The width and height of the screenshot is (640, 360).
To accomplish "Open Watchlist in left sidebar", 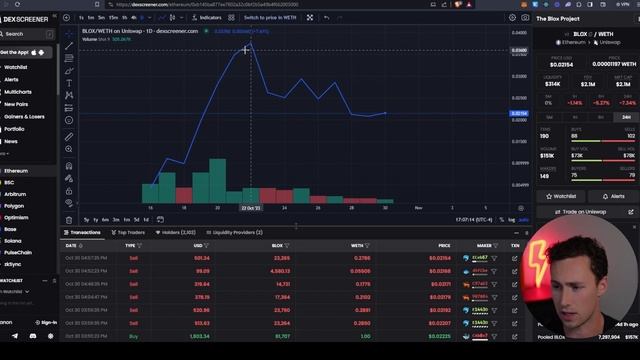I will coord(16,67).
